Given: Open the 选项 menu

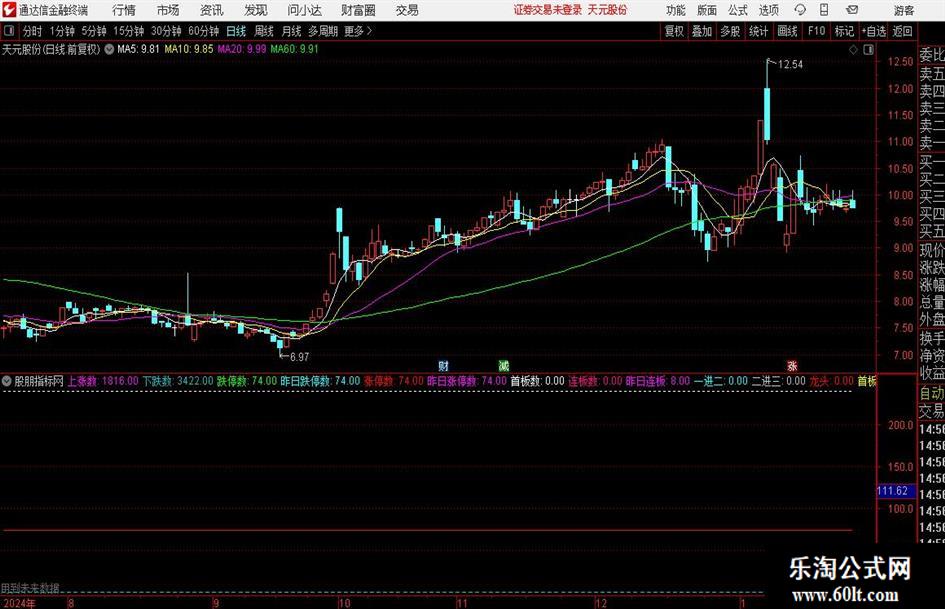Looking at the screenshot, I should 768,10.
